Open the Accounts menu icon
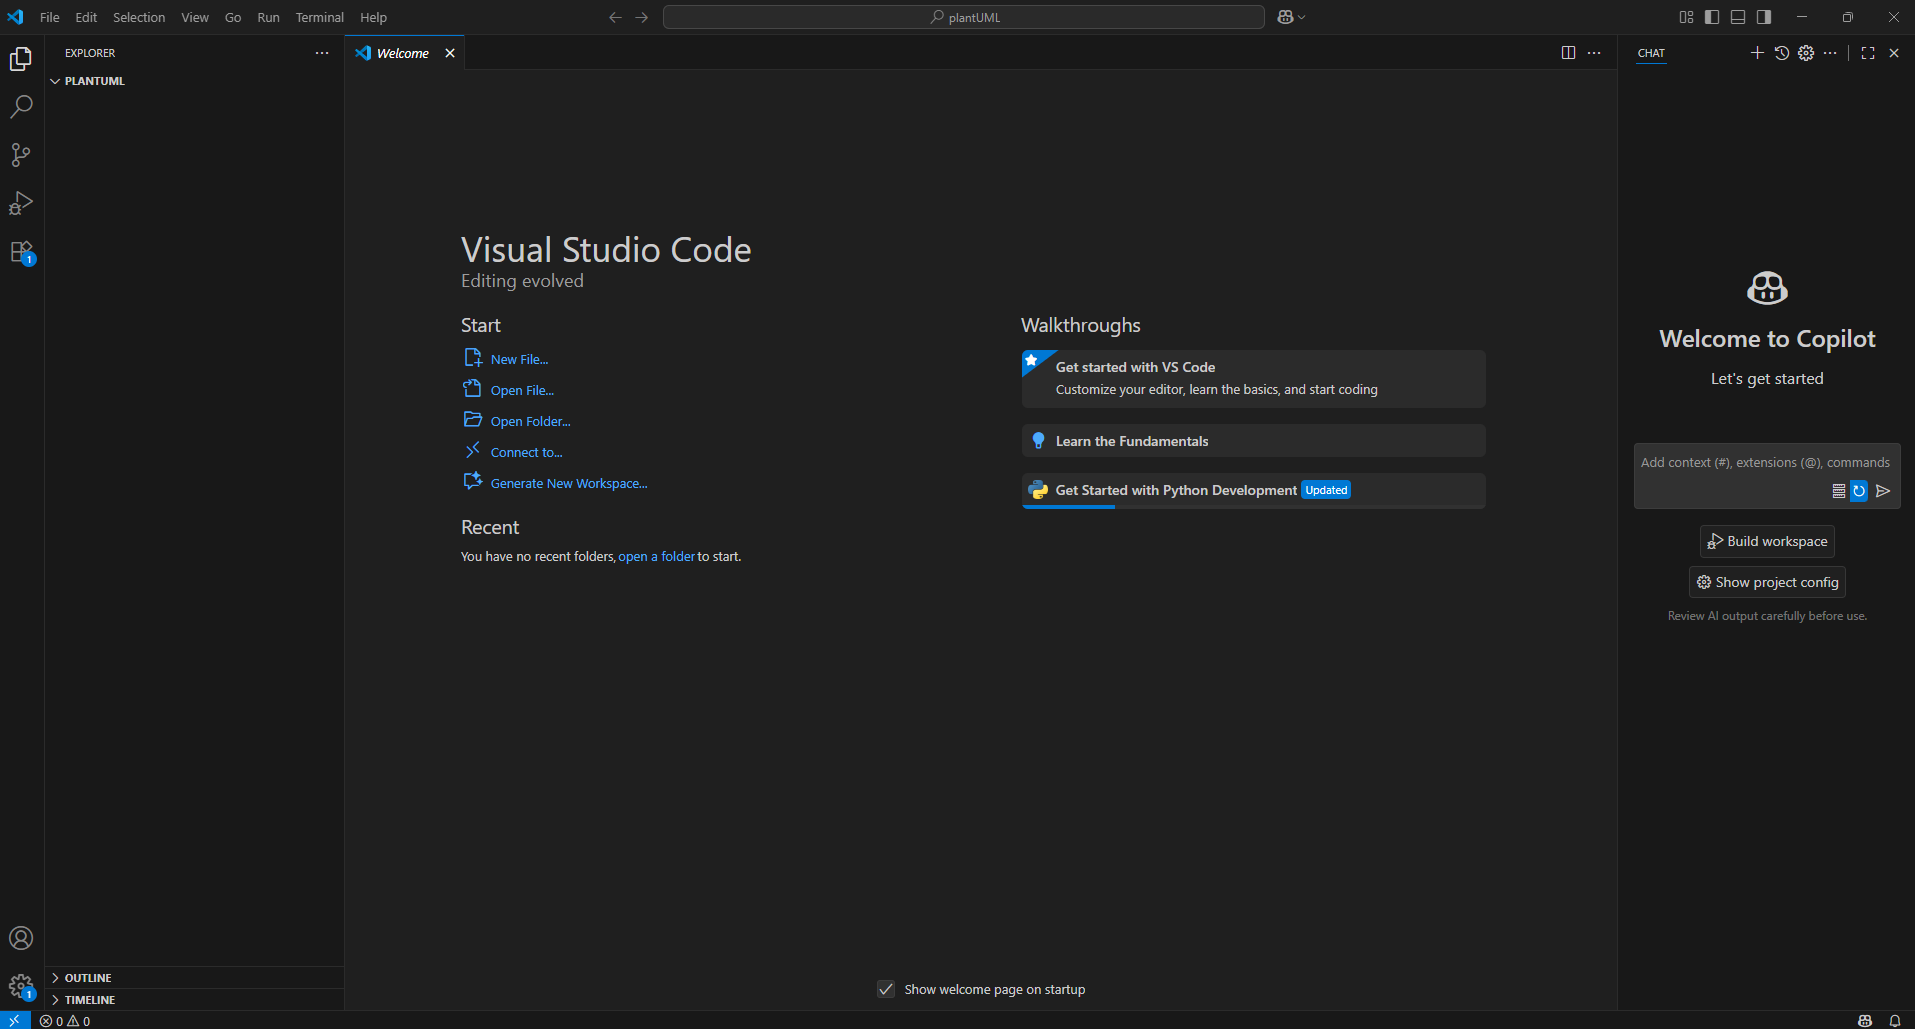The width and height of the screenshot is (1915, 1029). 21,938
